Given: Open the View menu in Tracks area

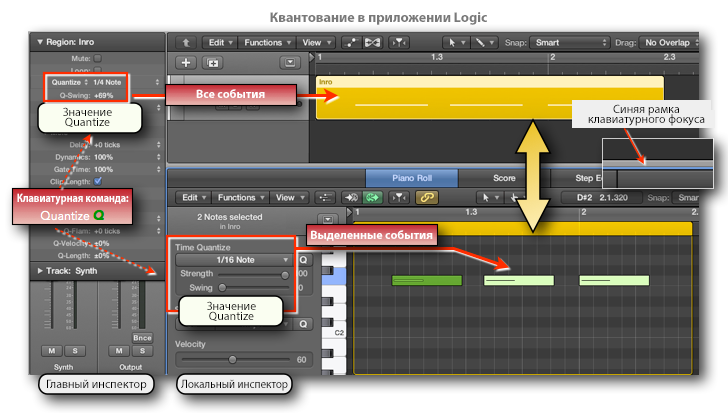Looking at the screenshot, I should (316, 43).
